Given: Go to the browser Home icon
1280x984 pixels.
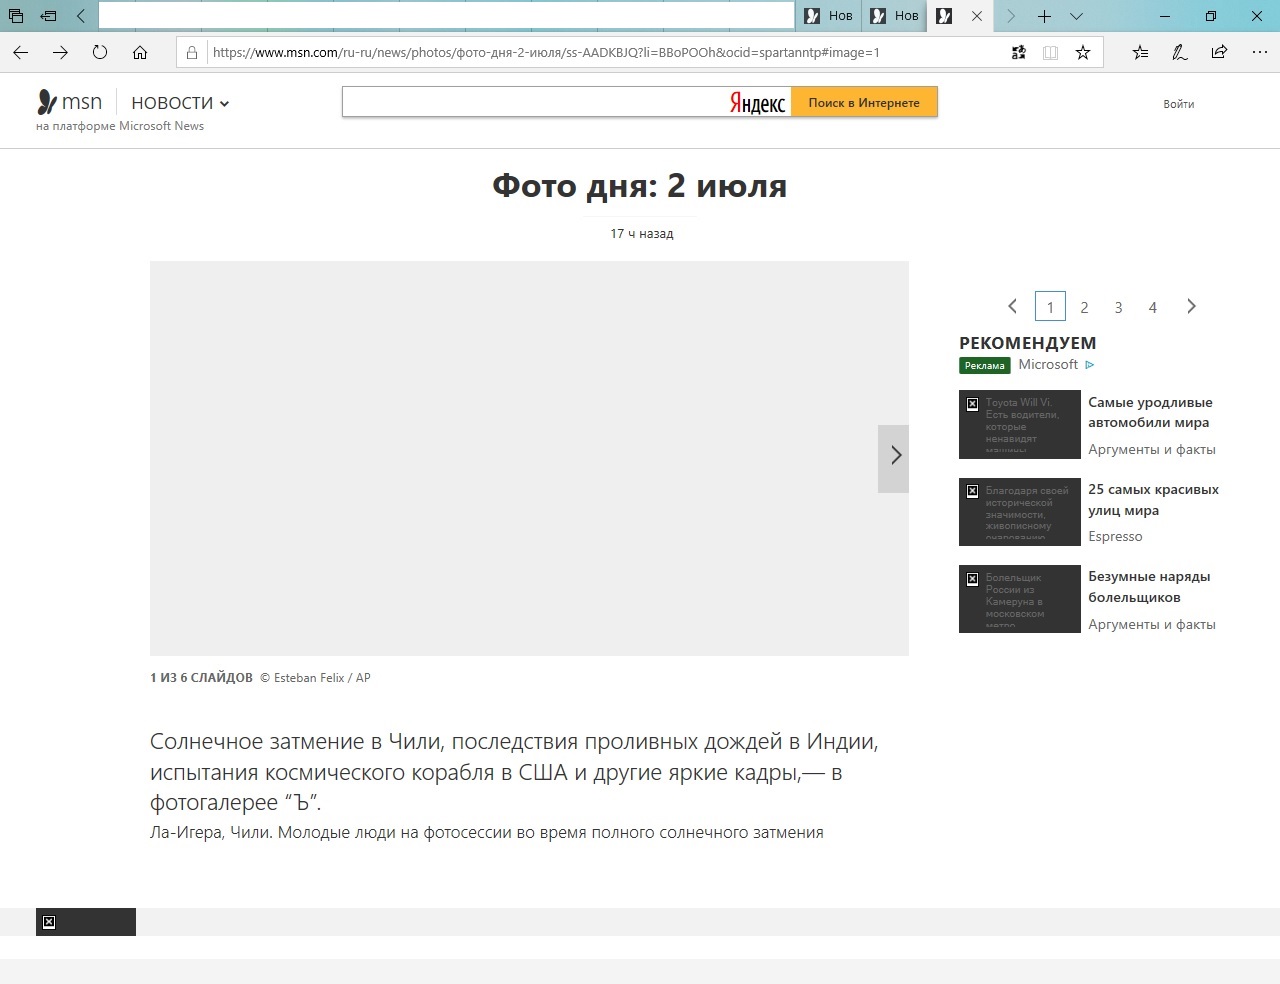Looking at the screenshot, I should point(140,53).
